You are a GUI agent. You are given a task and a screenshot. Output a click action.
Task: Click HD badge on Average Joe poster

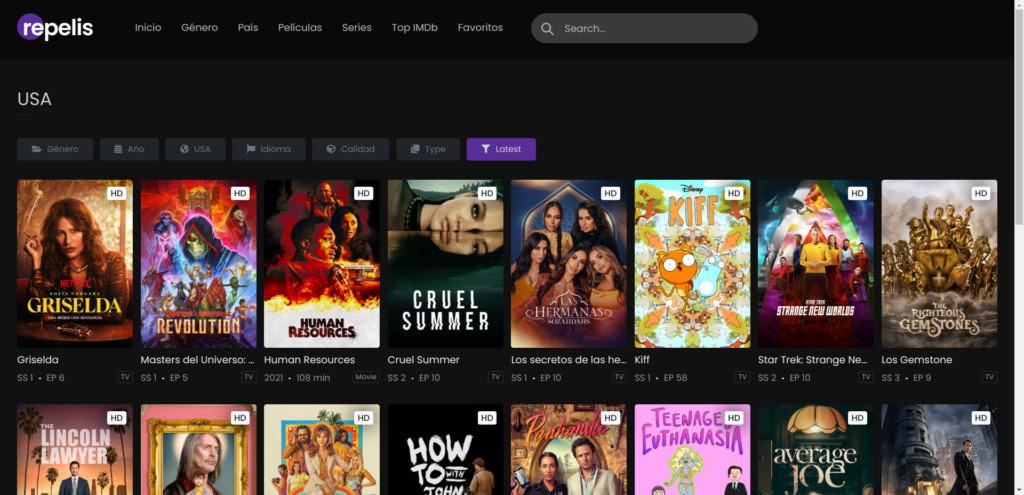tap(857, 418)
